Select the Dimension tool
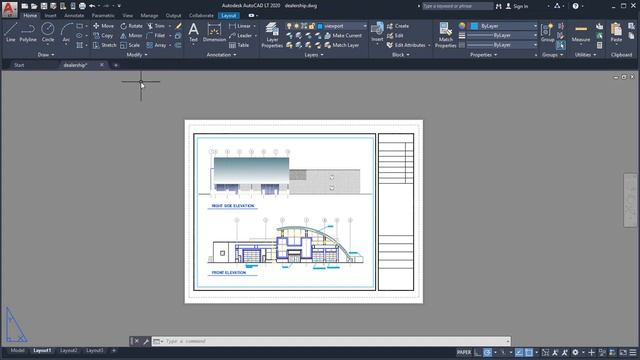640x360 pixels. 214,33
